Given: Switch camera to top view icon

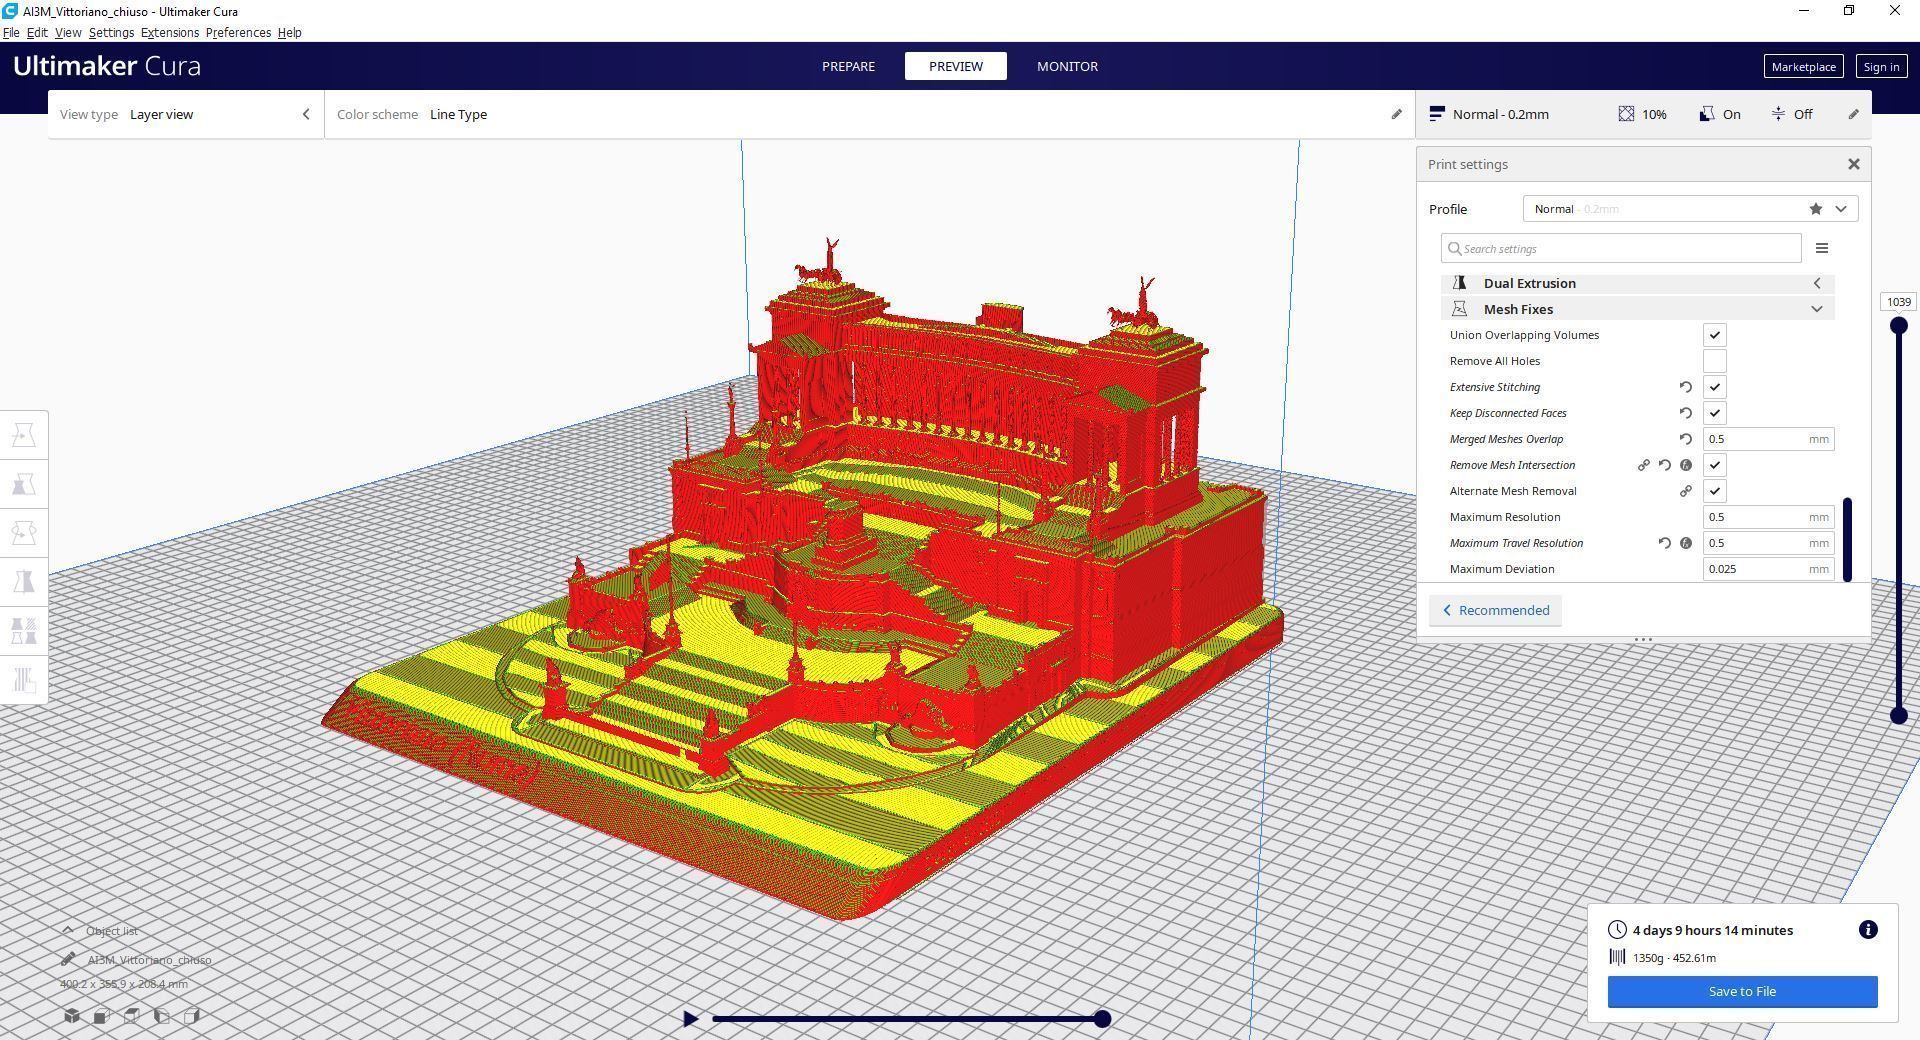Looking at the screenshot, I should (x=131, y=1016).
